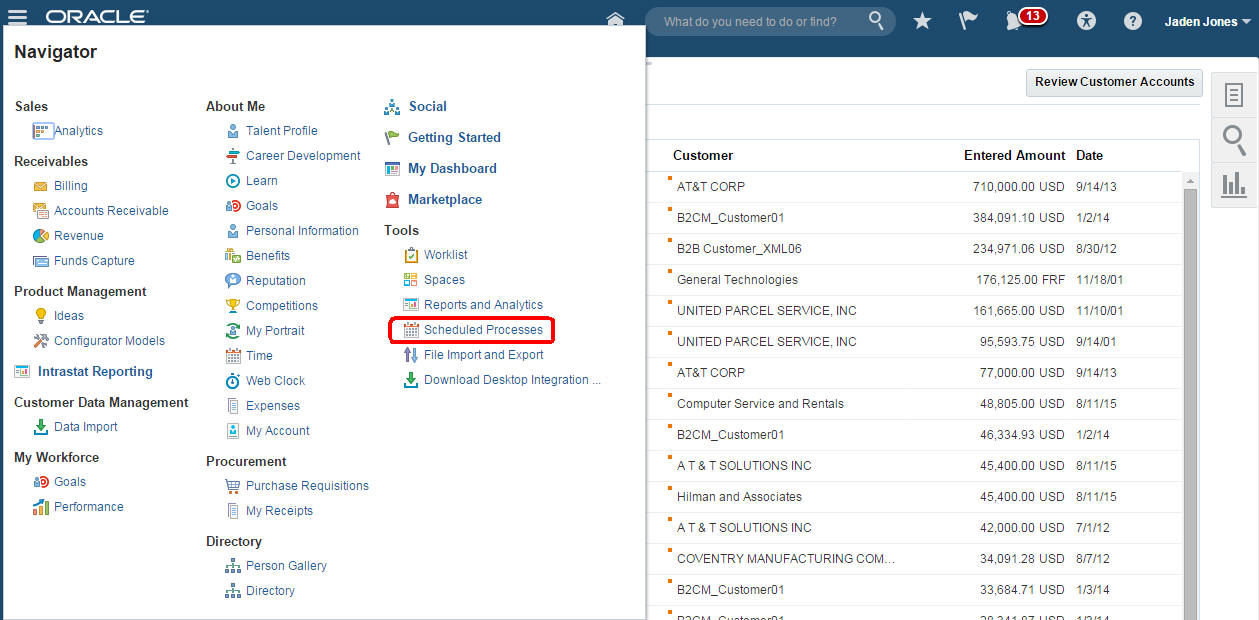
Task: Open Download Desktop Integration link
Action: point(512,380)
